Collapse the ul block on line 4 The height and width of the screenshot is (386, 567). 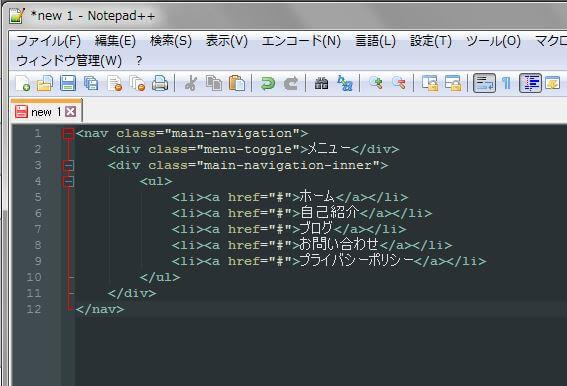(x=68, y=182)
